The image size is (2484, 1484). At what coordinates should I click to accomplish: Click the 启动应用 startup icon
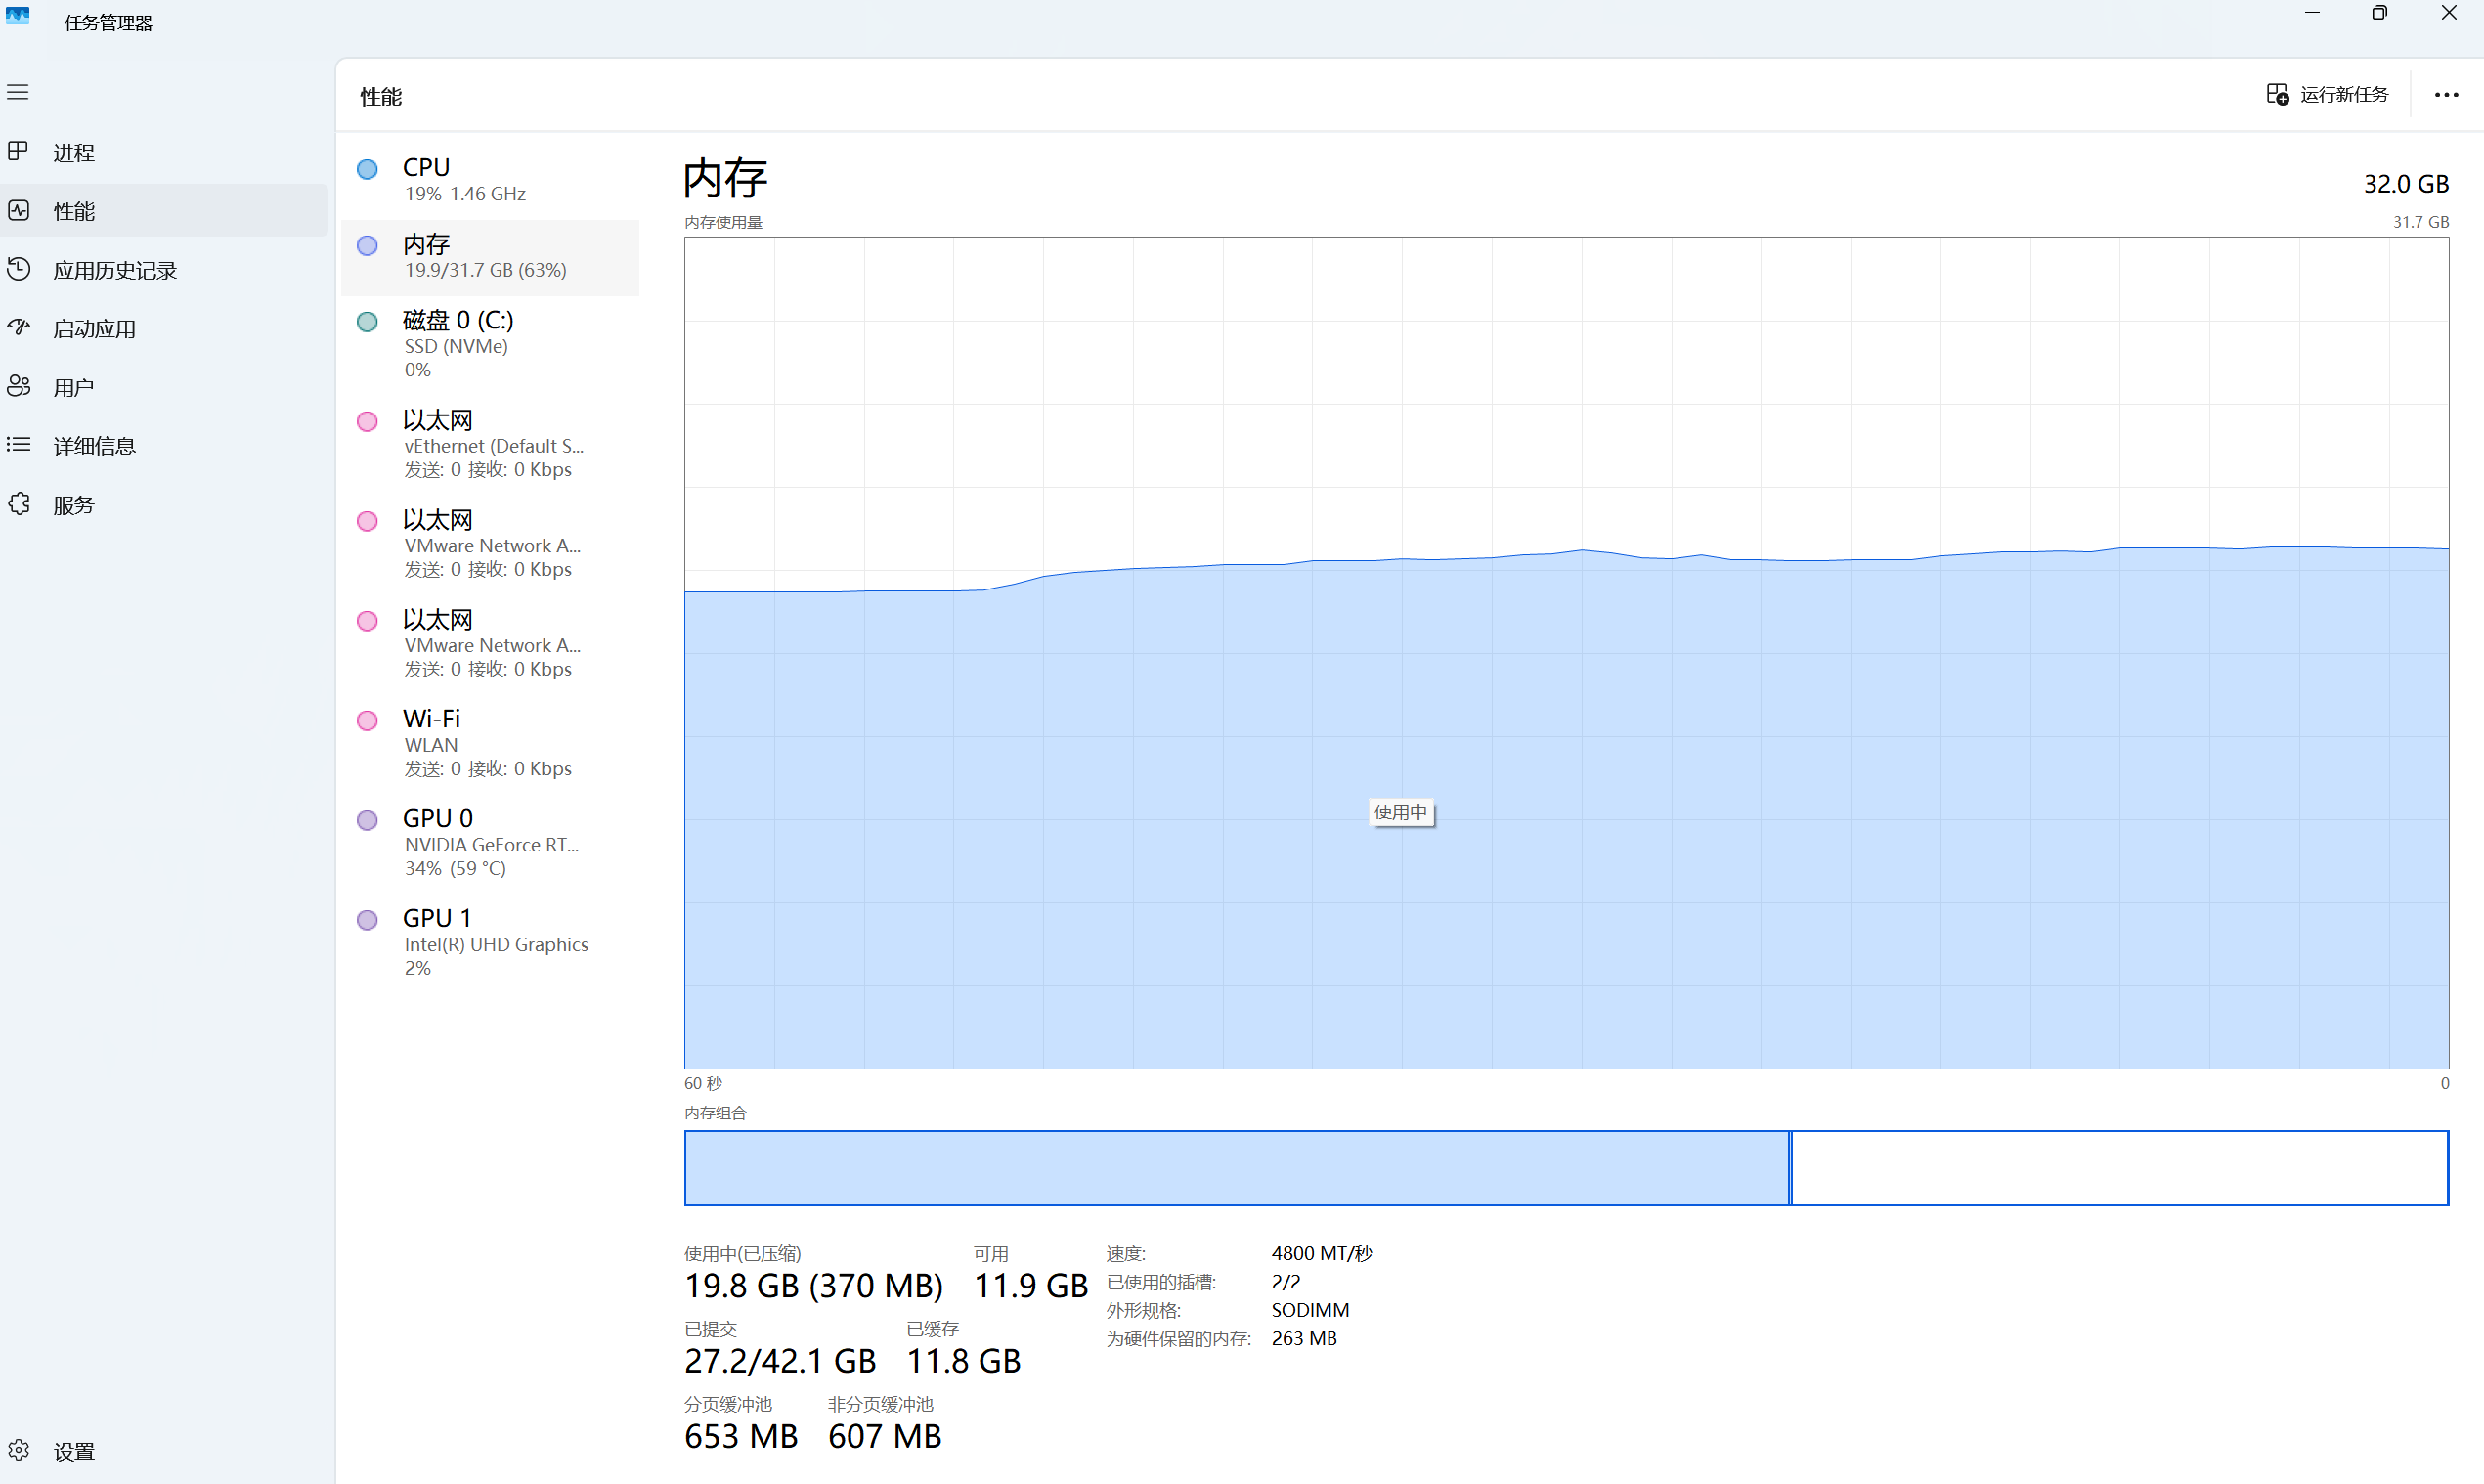(18, 327)
